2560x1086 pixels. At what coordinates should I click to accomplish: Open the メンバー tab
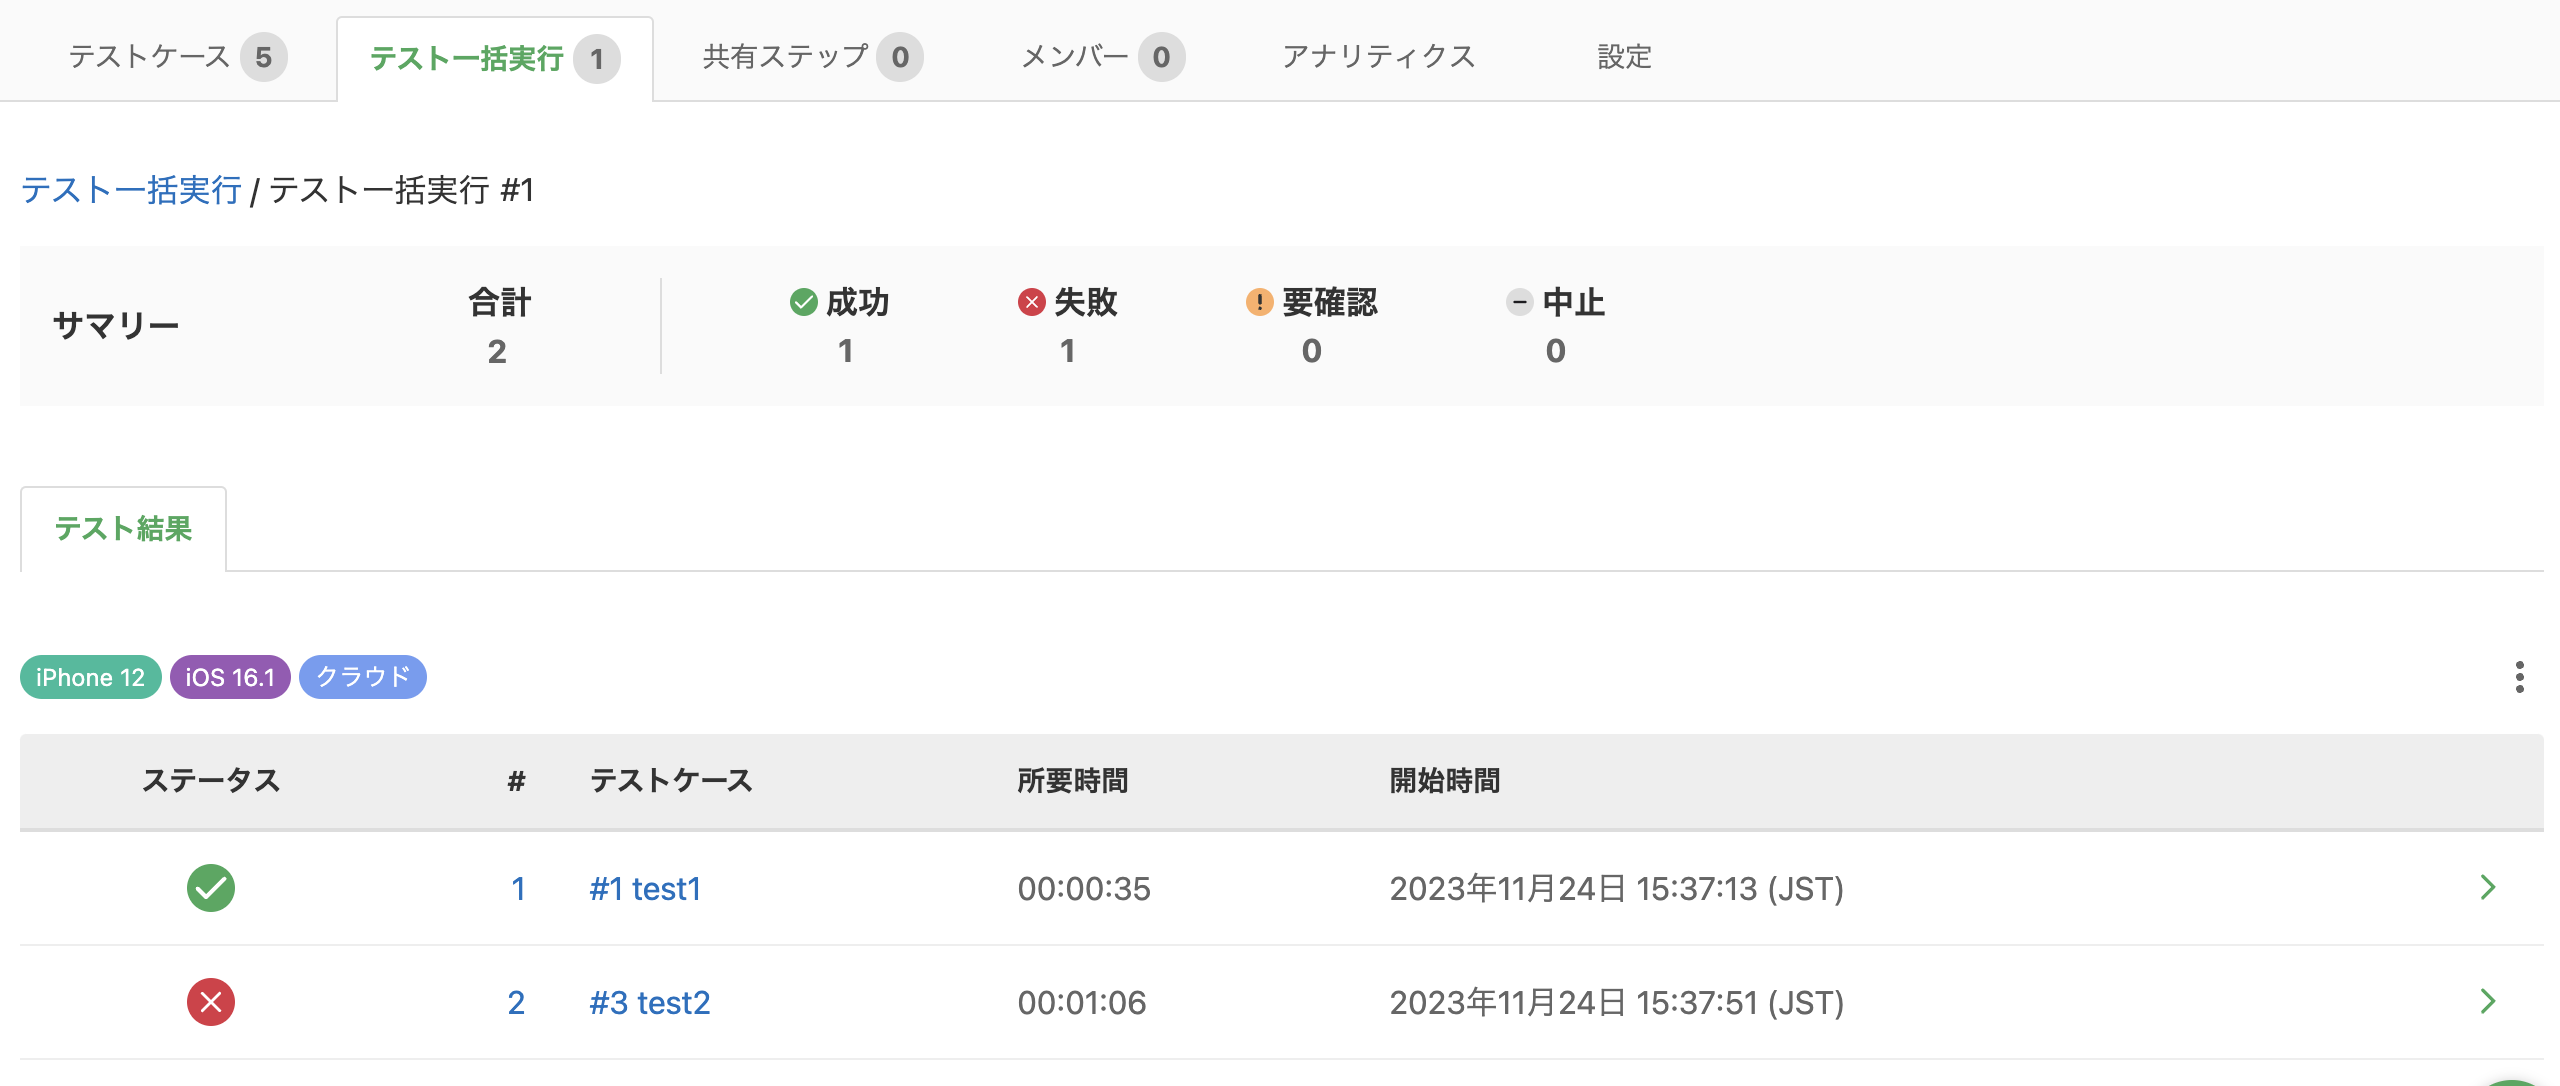pyautogui.click(x=1102, y=57)
